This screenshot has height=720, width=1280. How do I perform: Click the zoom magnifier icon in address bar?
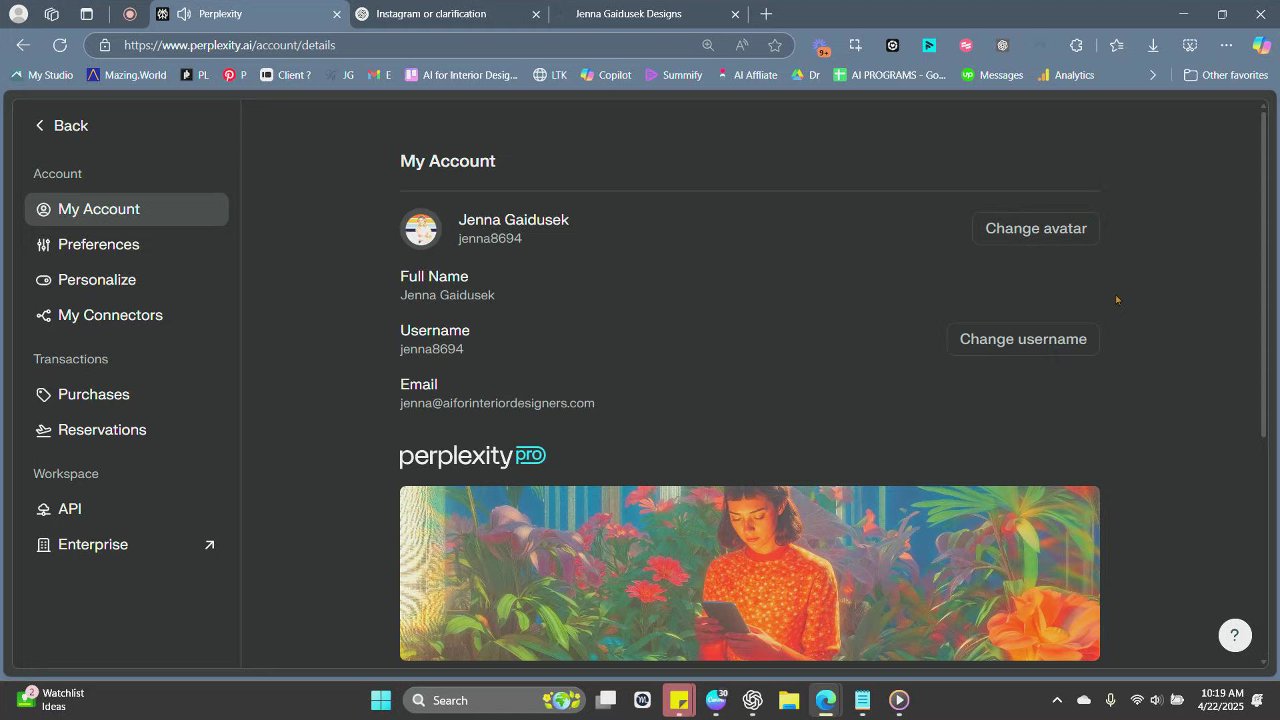[708, 45]
